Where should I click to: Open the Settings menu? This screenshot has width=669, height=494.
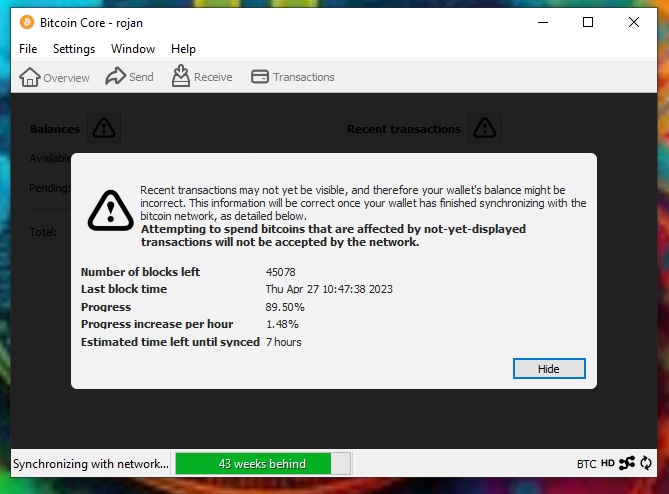74,49
